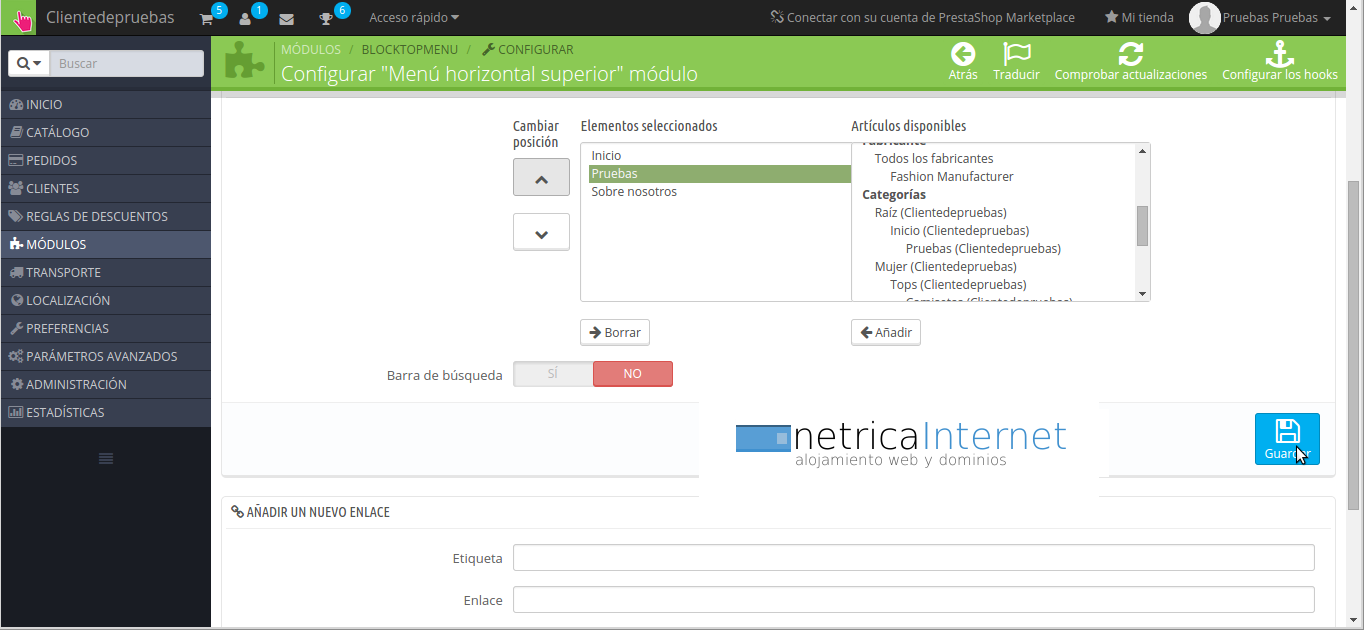Collapse the sidebar with the hamburger icon
This screenshot has height=630, width=1364.
106,458
